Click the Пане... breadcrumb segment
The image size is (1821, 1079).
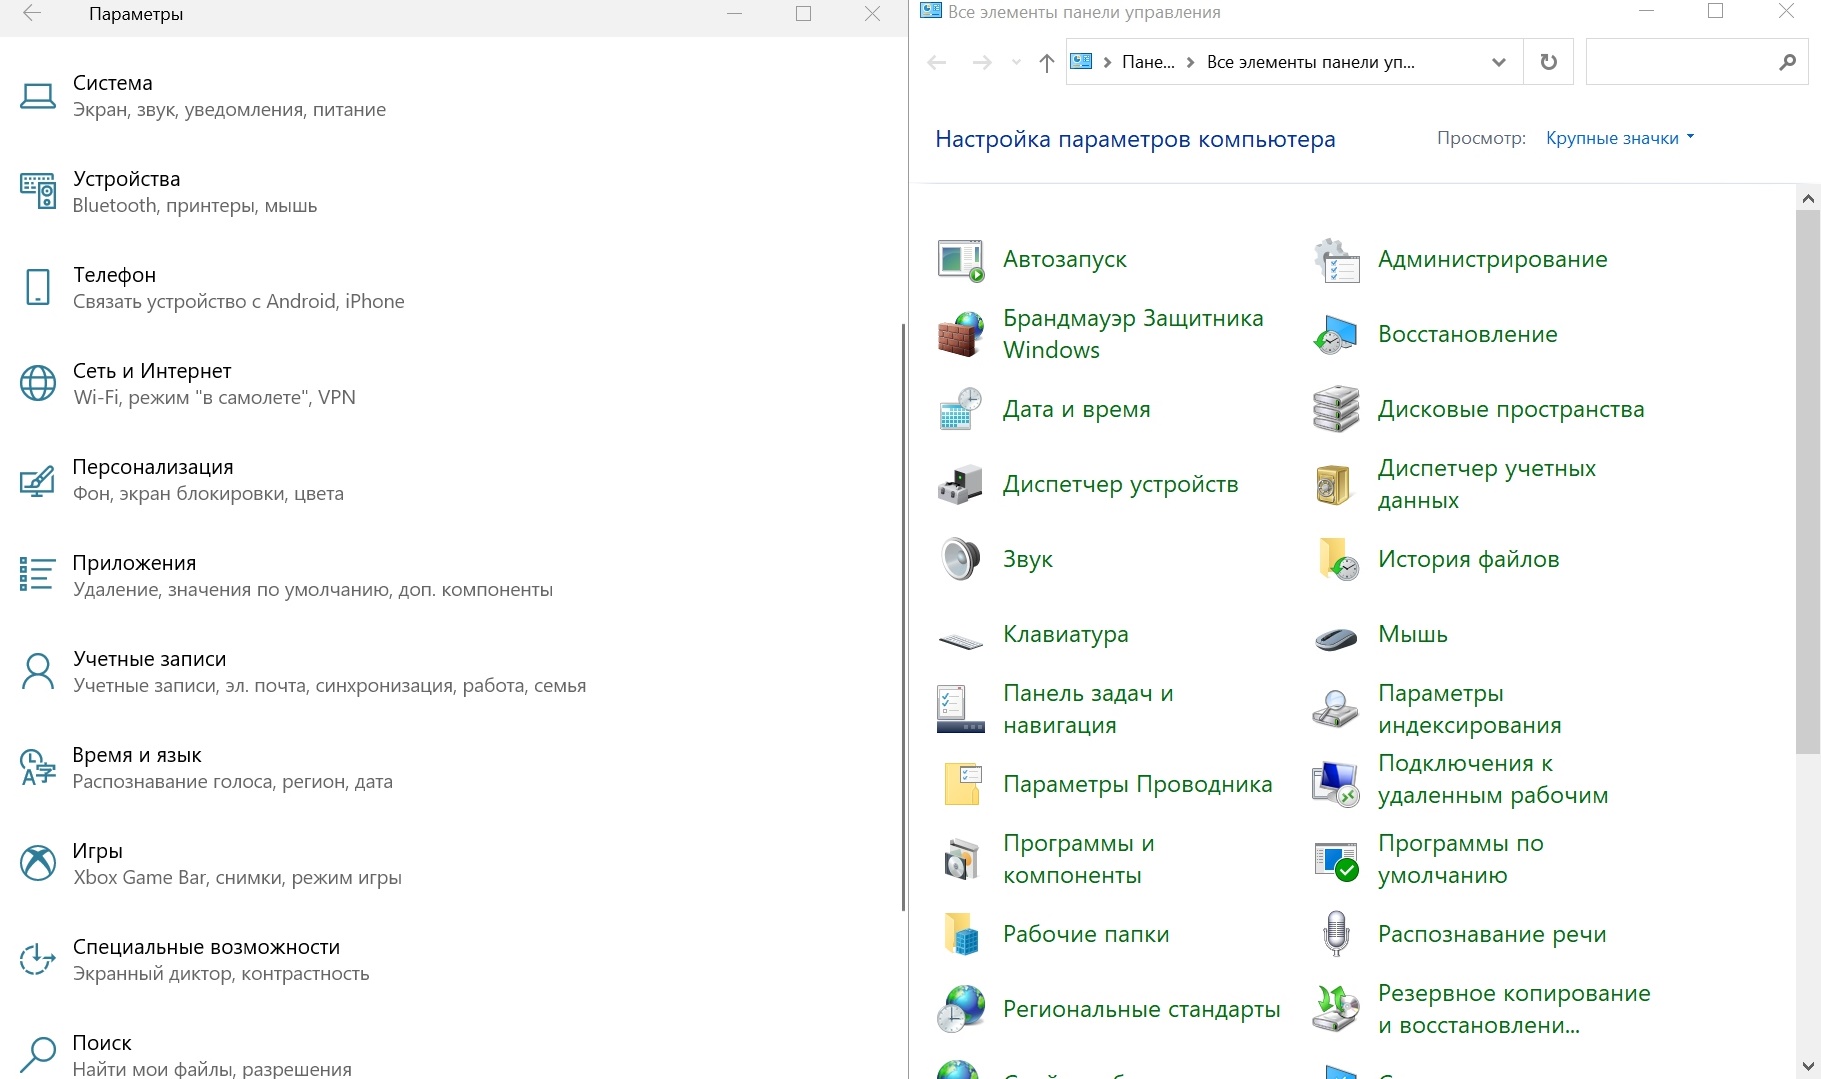pyautogui.click(x=1148, y=62)
